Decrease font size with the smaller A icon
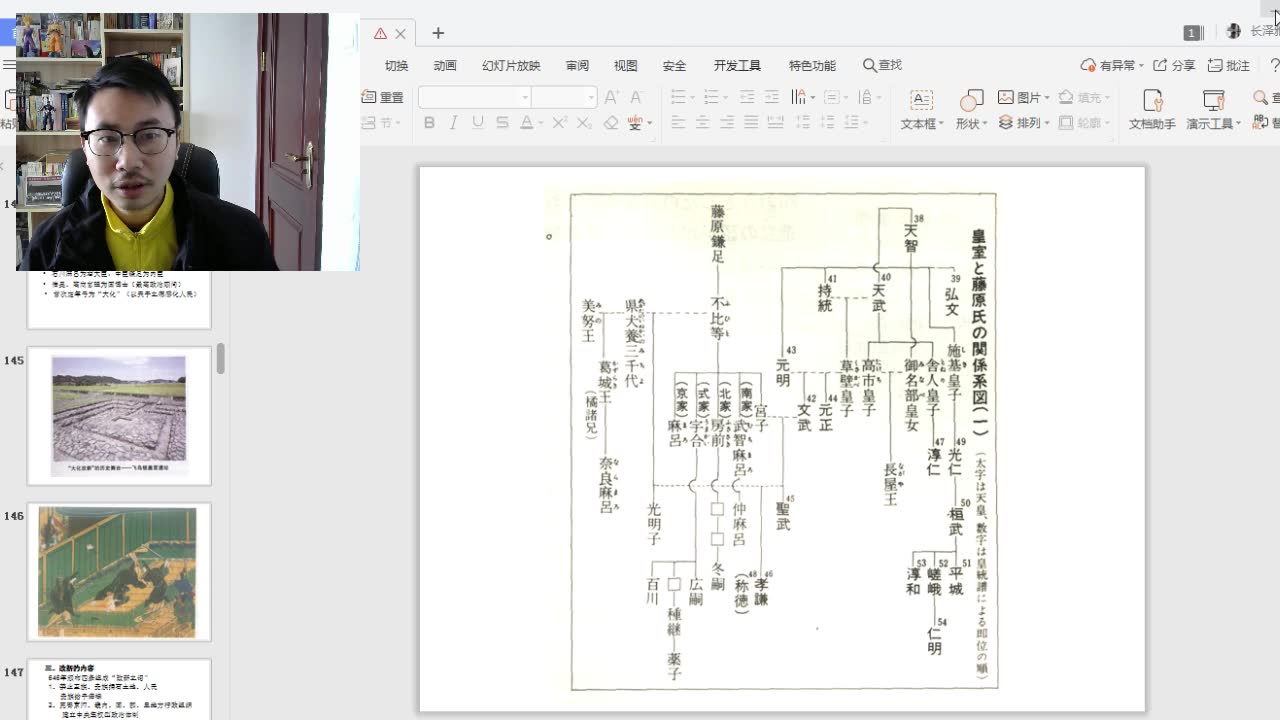Screen dimensions: 1280x720 [x=636, y=97]
